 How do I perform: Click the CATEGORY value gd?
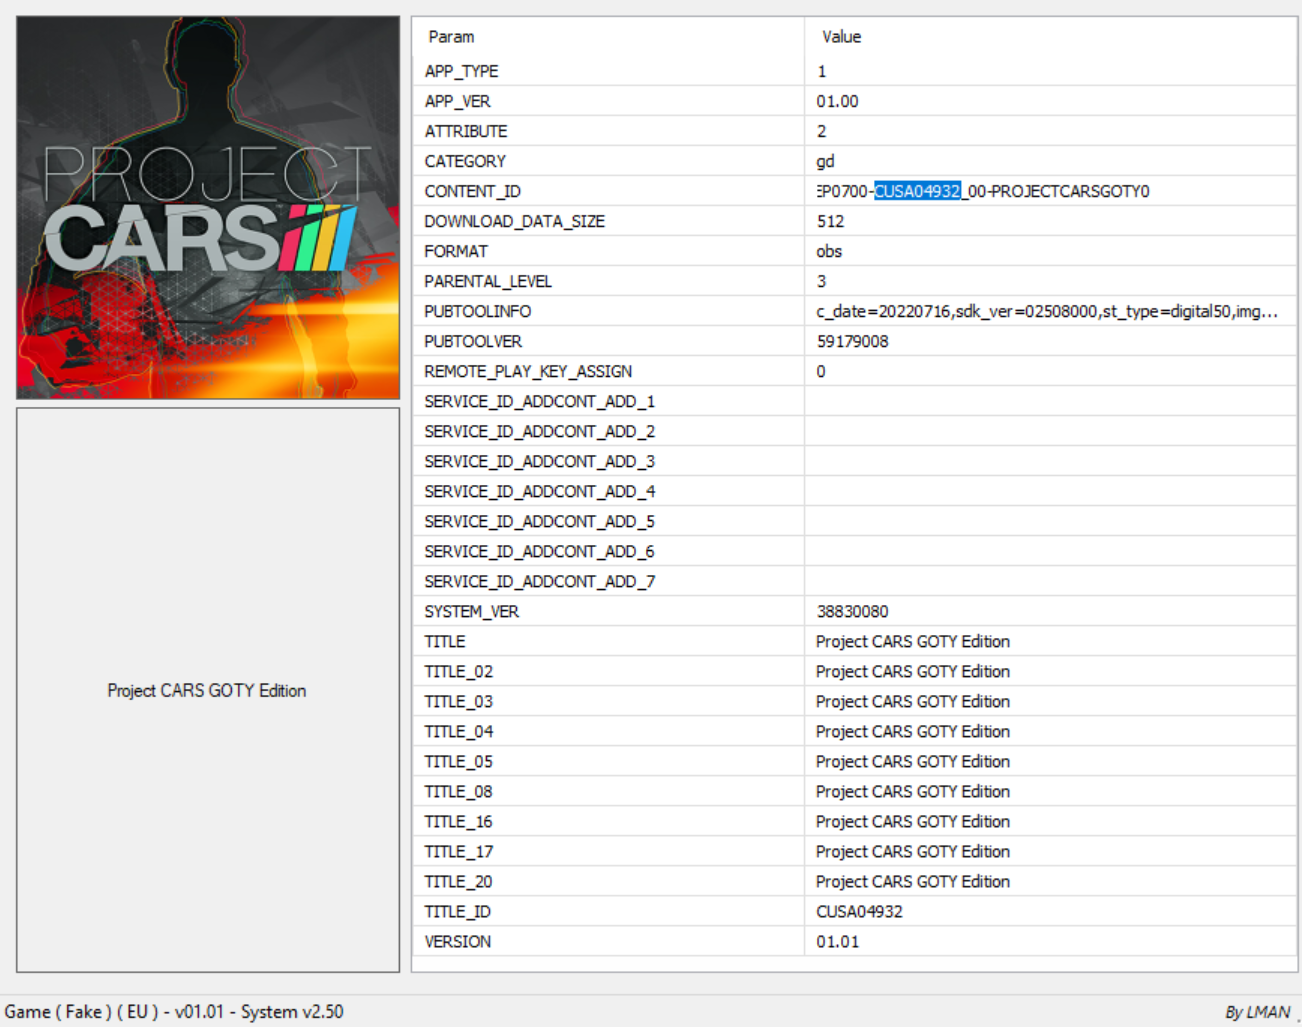pos(825,161)
